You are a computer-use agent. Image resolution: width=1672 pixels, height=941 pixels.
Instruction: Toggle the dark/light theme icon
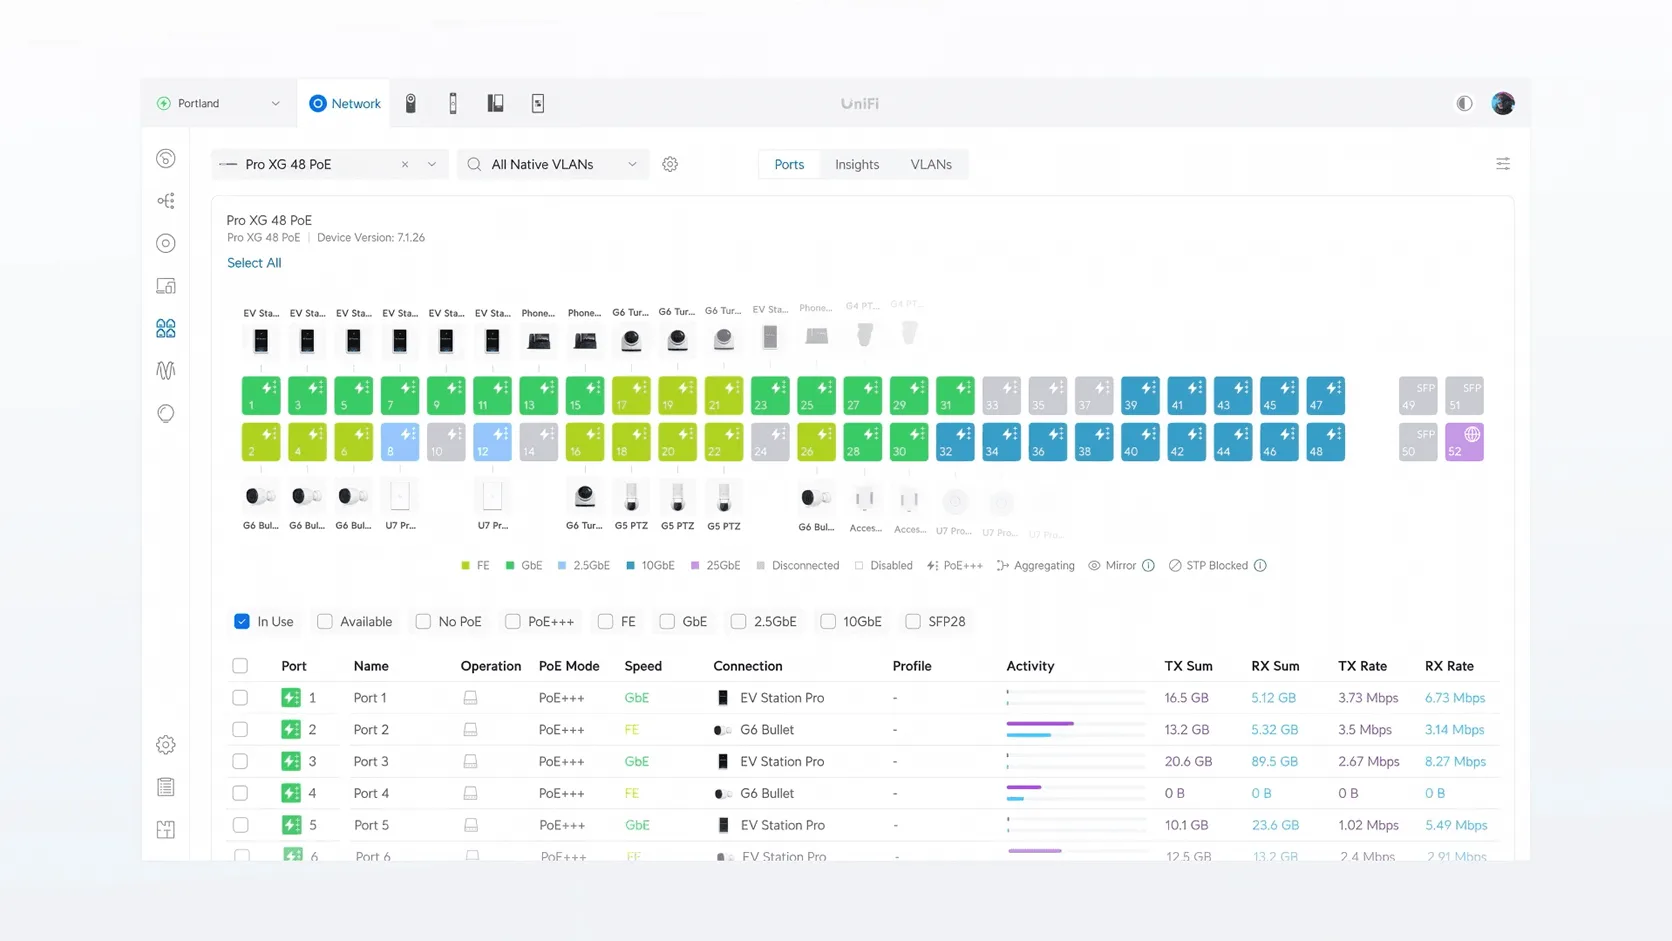click(x=1464, y=103)
